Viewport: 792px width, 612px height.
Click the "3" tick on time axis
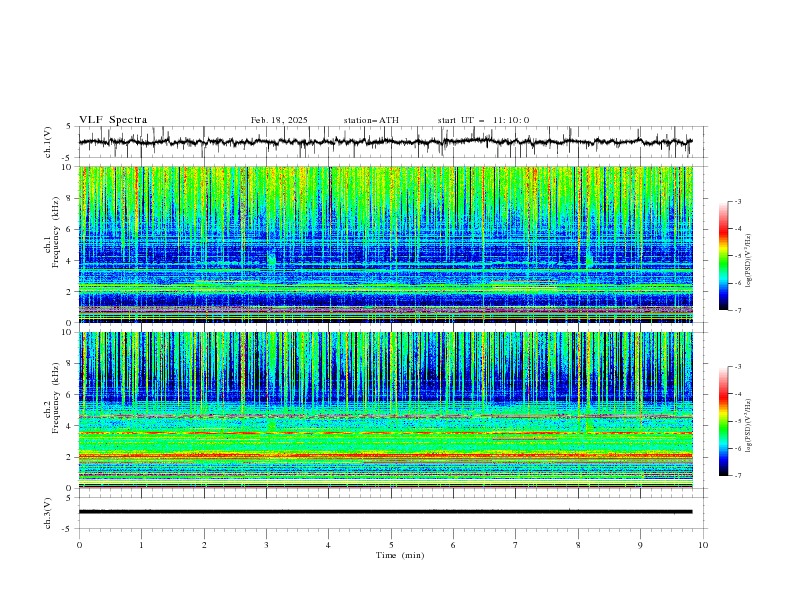tap(266, 545)
